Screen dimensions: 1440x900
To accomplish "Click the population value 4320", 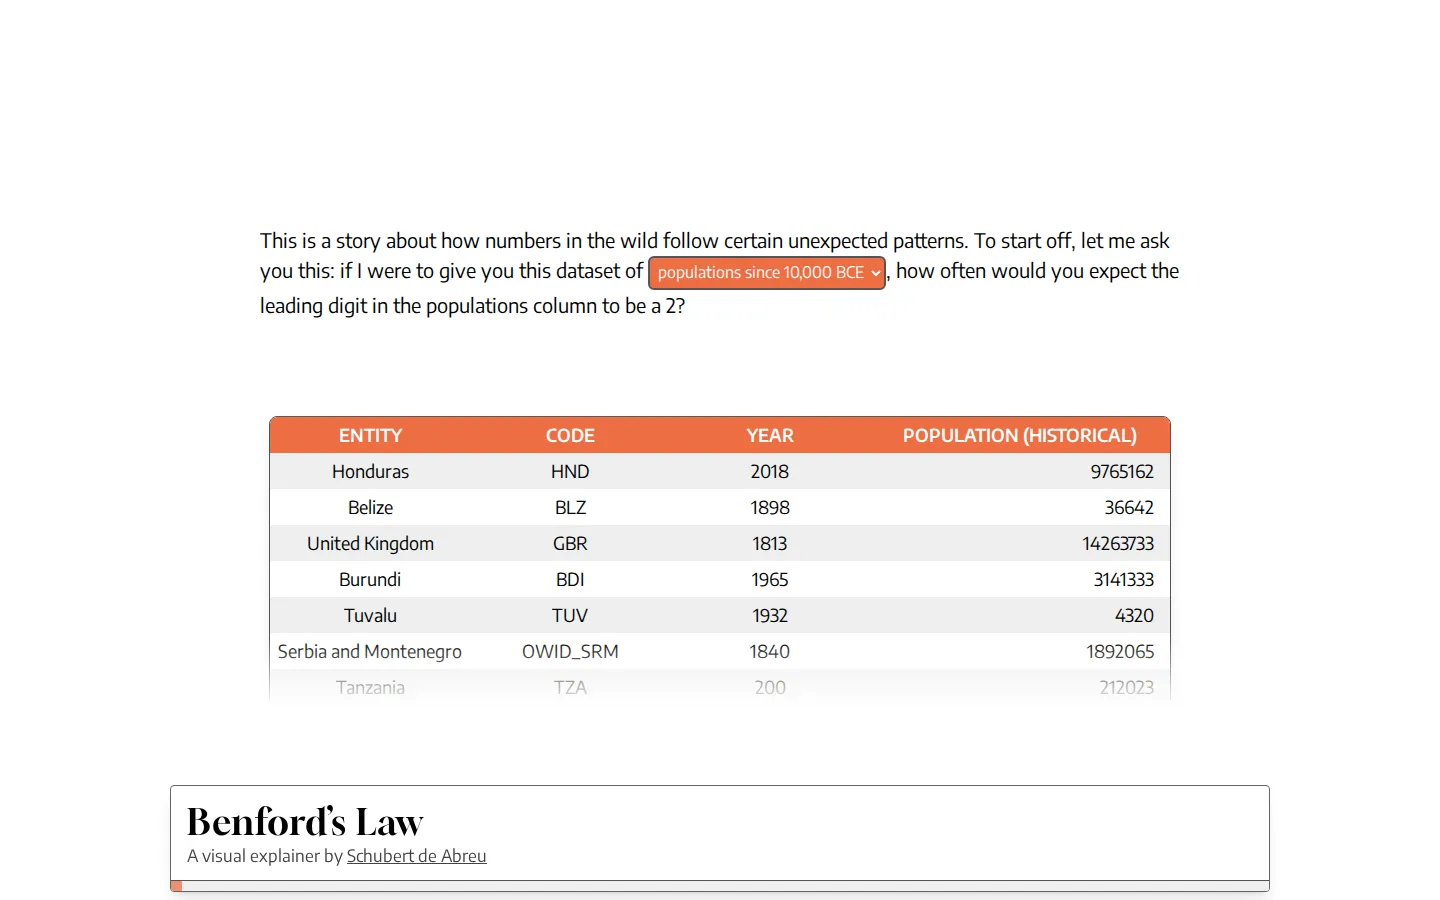I will [x=1134, y=615].
